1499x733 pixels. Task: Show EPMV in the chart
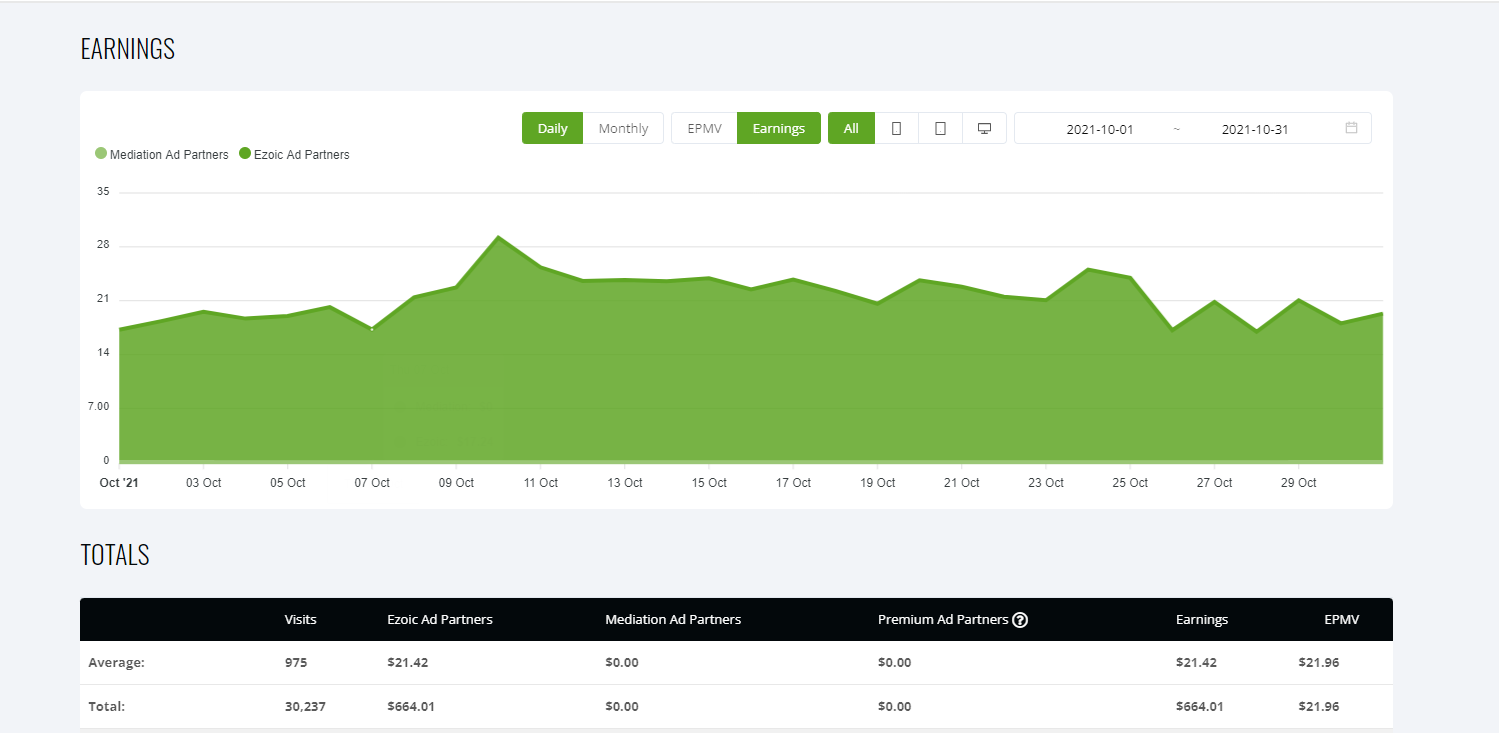(x=705, y=128)
